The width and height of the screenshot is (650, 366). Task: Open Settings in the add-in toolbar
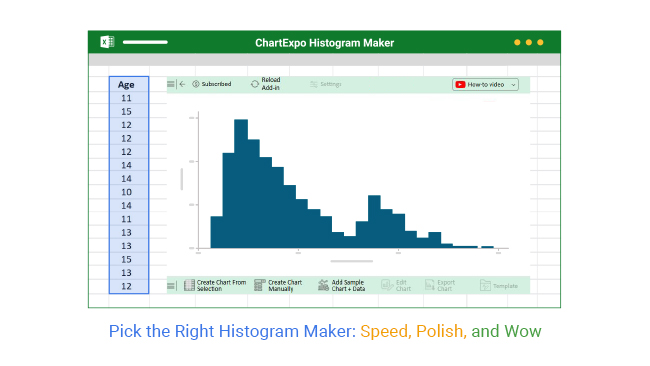click(325, 84)
